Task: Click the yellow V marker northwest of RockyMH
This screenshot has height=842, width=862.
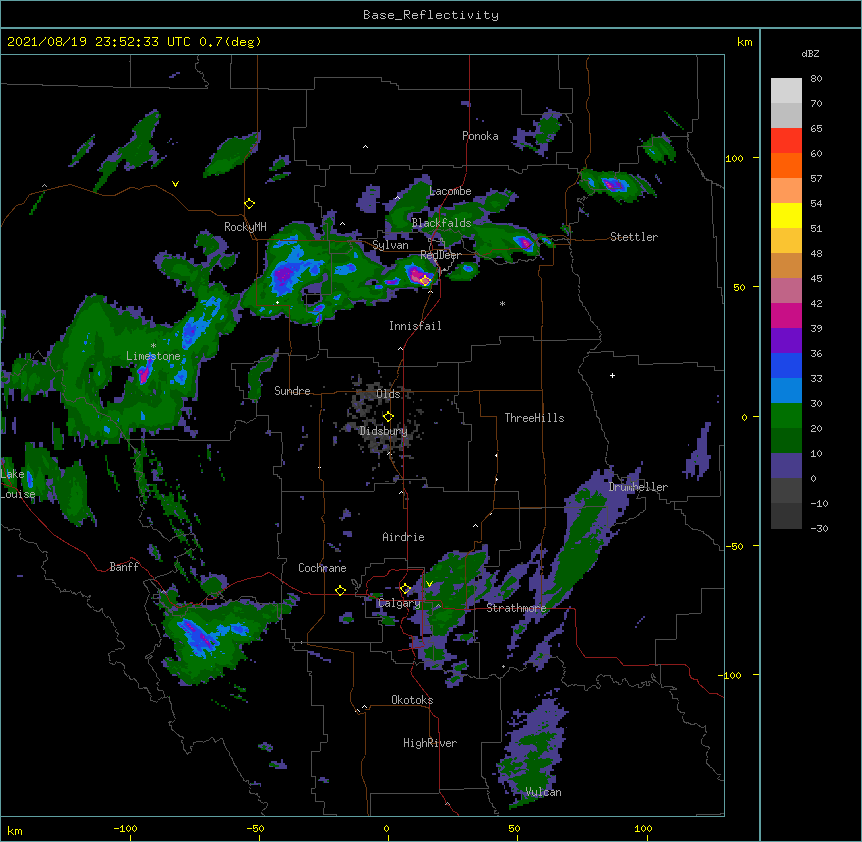Action: pos(175,184)
